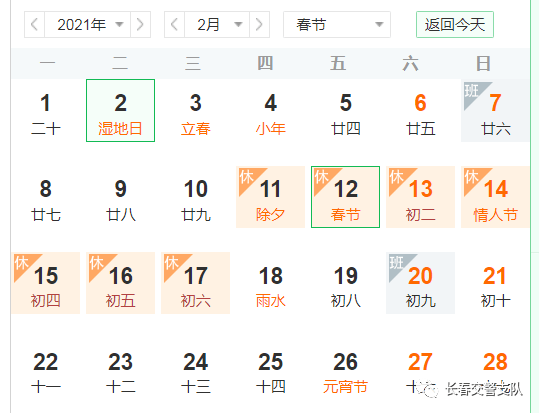
Task: Select February 2 湿地日
Action: (x=120, y=110)
